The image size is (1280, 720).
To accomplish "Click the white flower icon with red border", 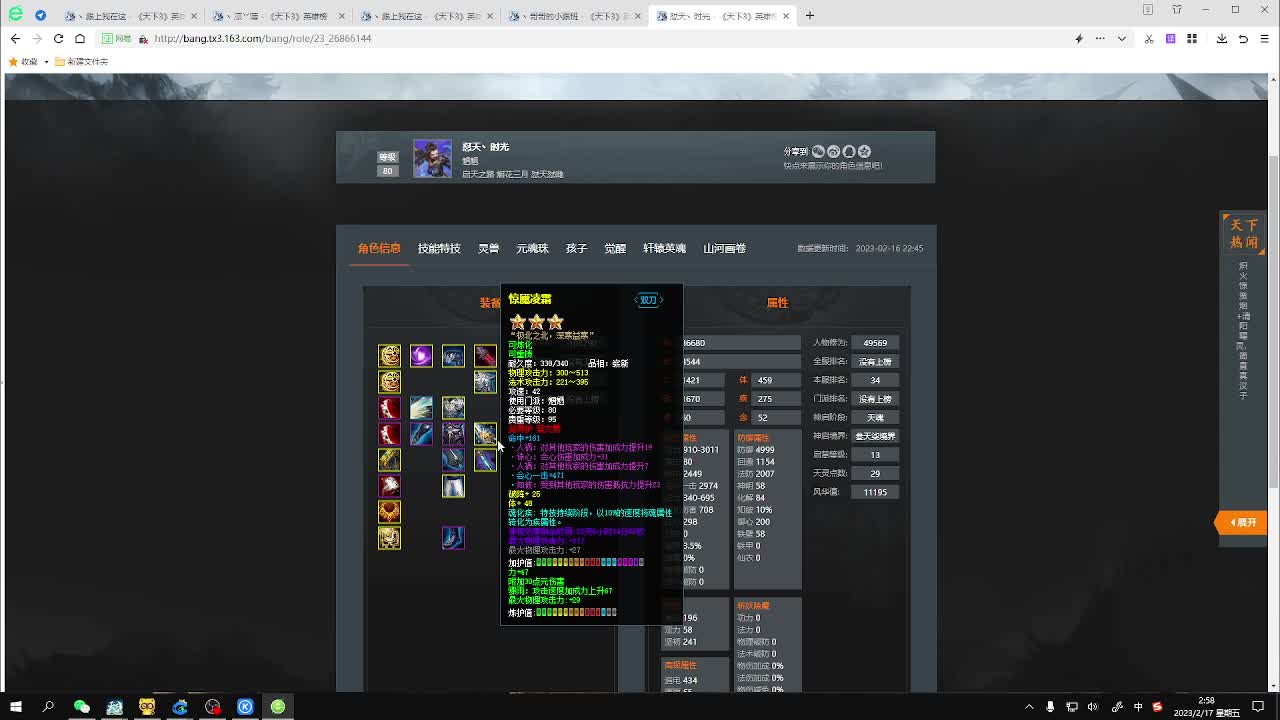I will tap(389, 486).
